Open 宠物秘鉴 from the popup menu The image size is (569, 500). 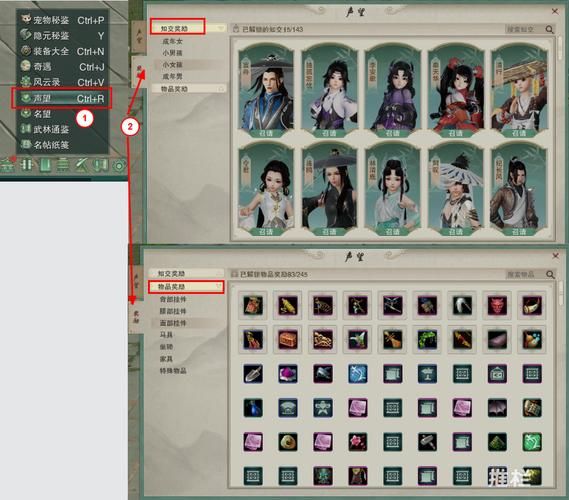(x=62, y=20)
